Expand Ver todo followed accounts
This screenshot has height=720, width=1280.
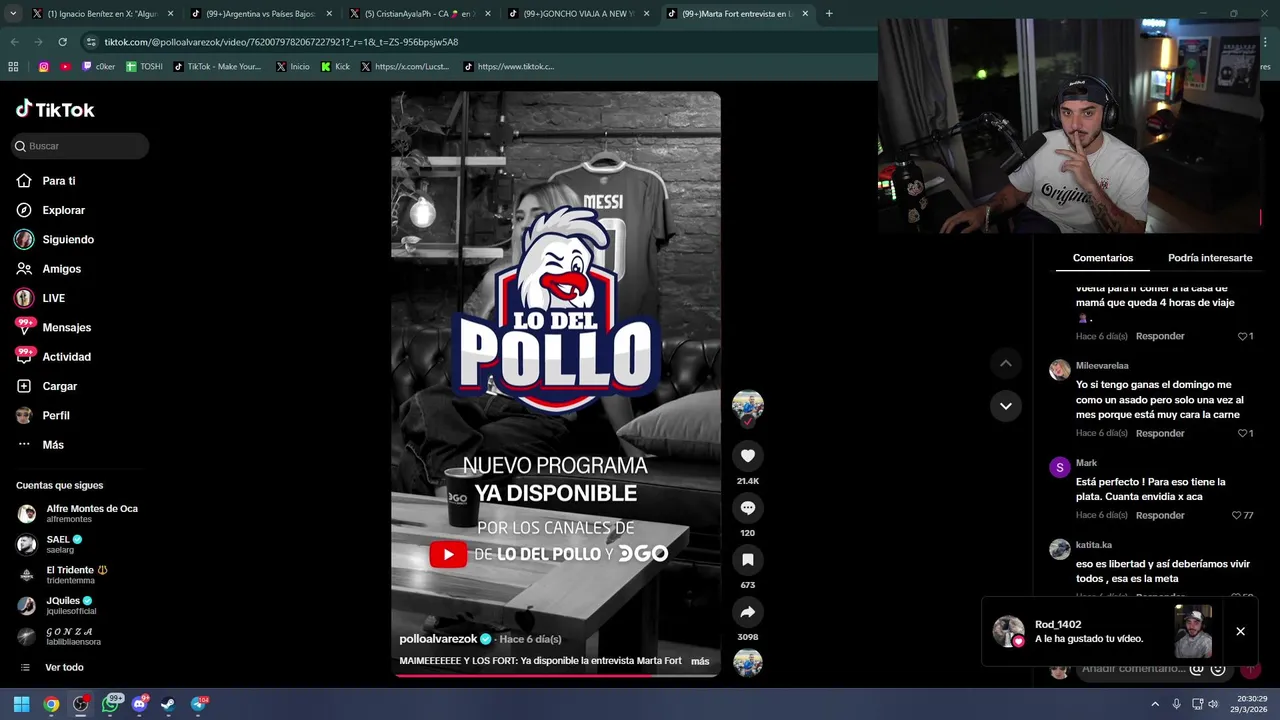pyautogui.click(x=64, y=667)
